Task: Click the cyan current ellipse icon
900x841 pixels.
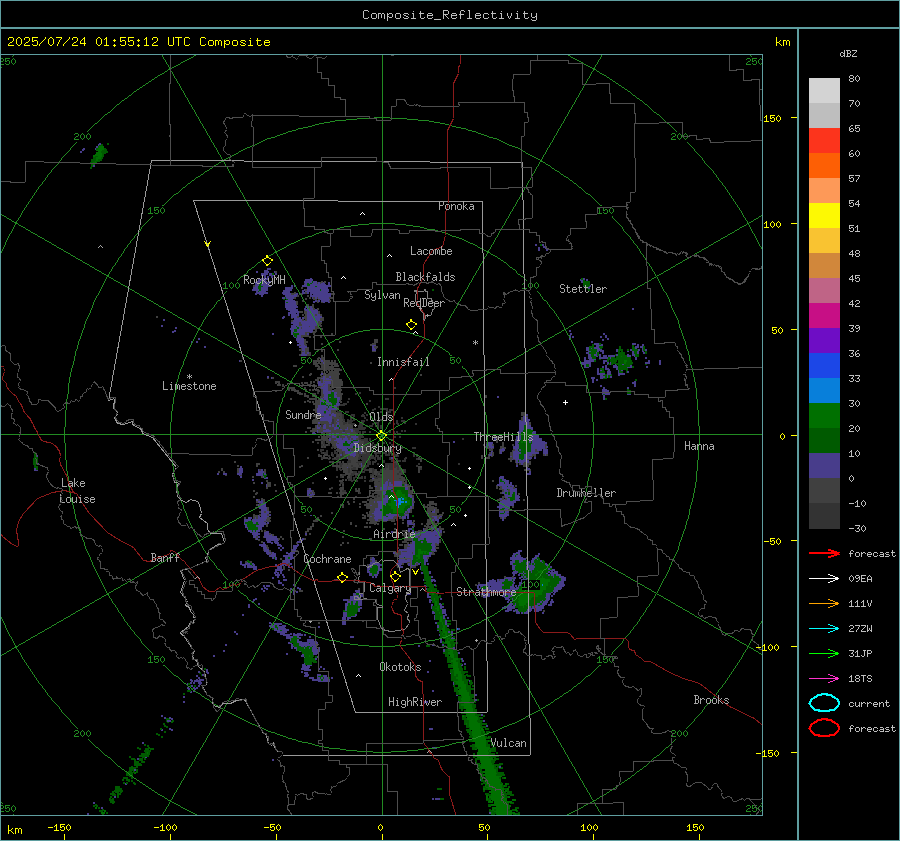Action: (x=824, y=703)
